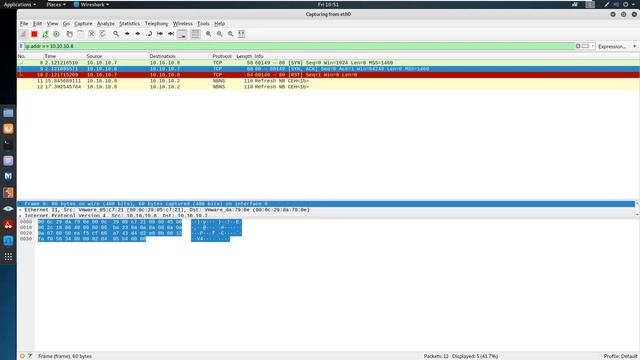Open the Capture menu
Screen dimensions: 640x360
click(83, 24)
